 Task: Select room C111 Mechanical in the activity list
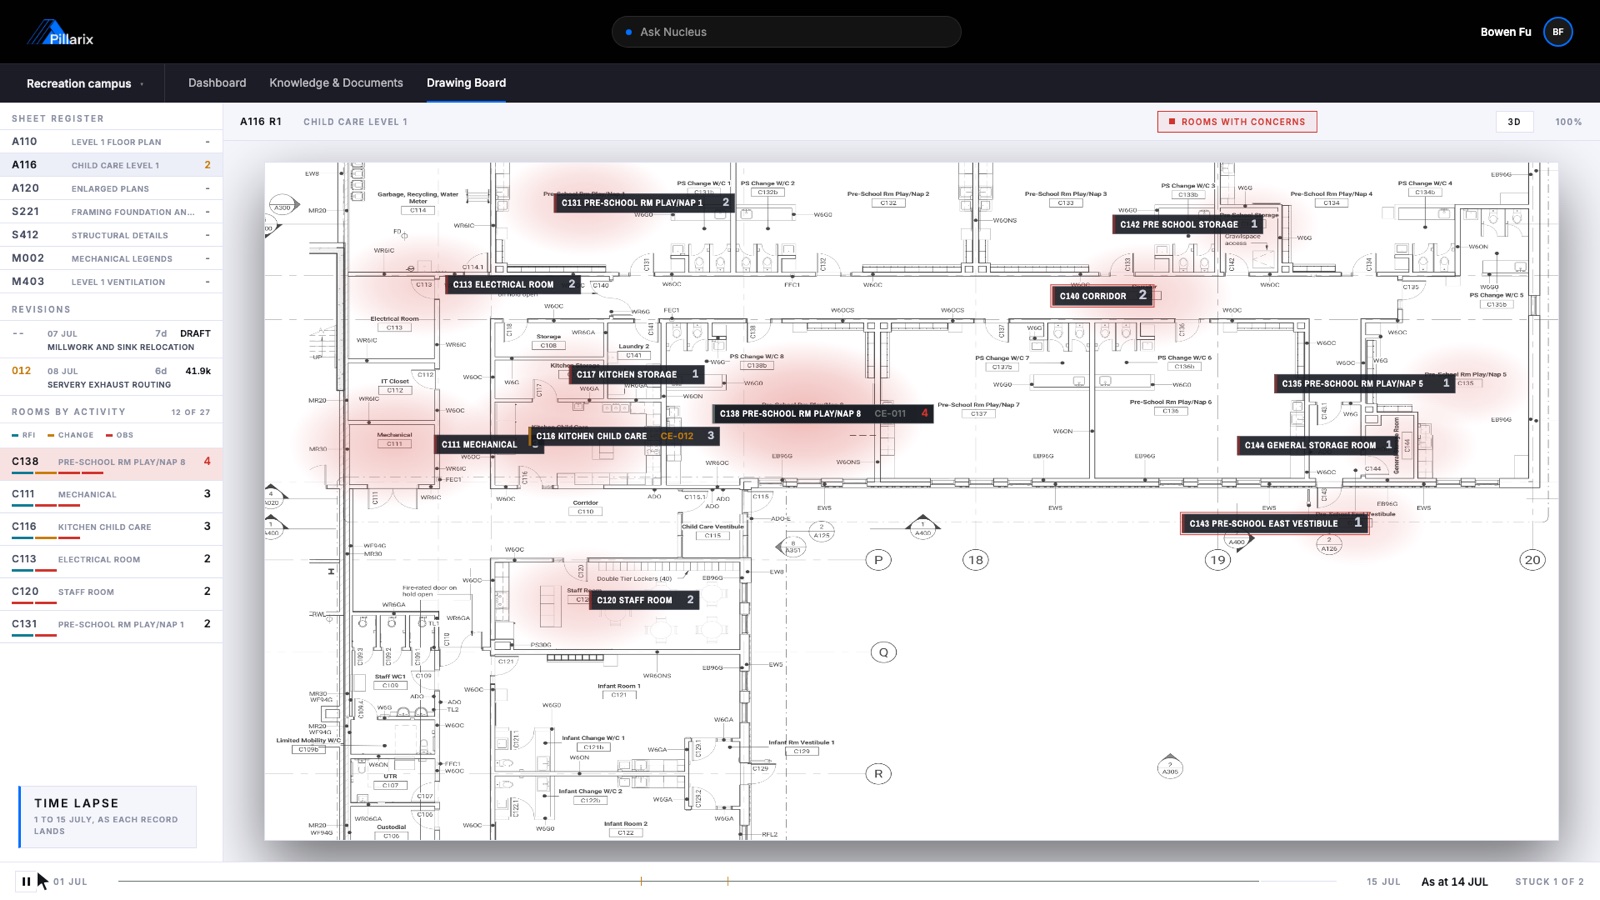click(111, 495)
